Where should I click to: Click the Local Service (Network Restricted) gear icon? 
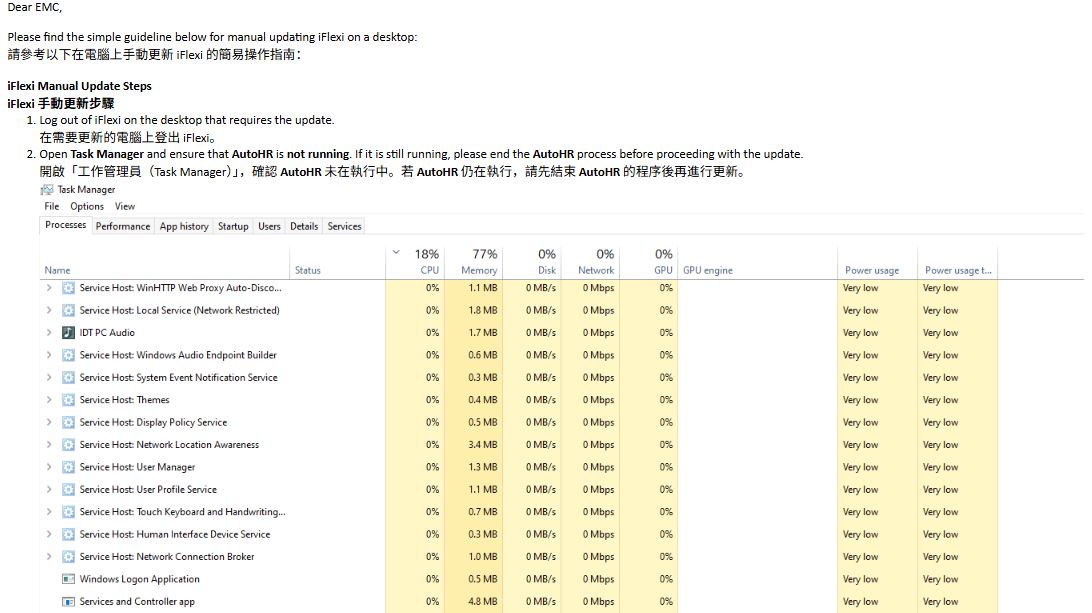click(68, 310)
